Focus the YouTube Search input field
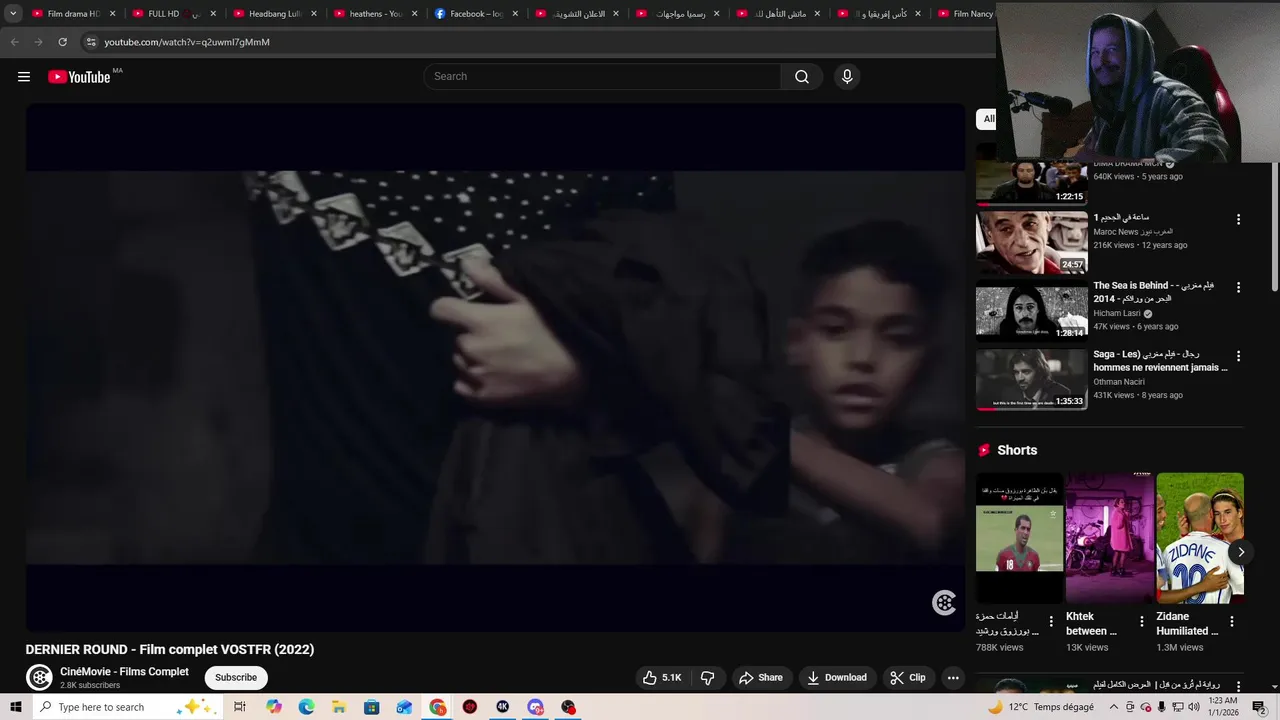The height and width of the screenshot is (720, 1280). point(603,77)
